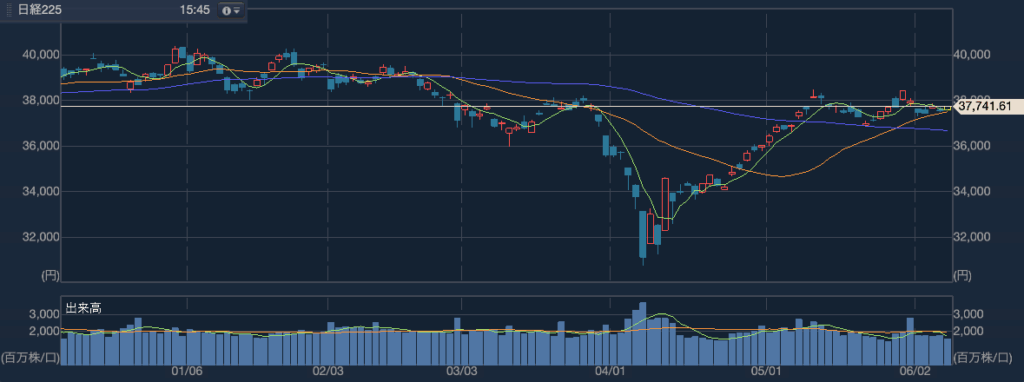The height and width of the screenshot is (382, 1024).
Task: Click the 06/02 date axis label
Action: point(915,372)
